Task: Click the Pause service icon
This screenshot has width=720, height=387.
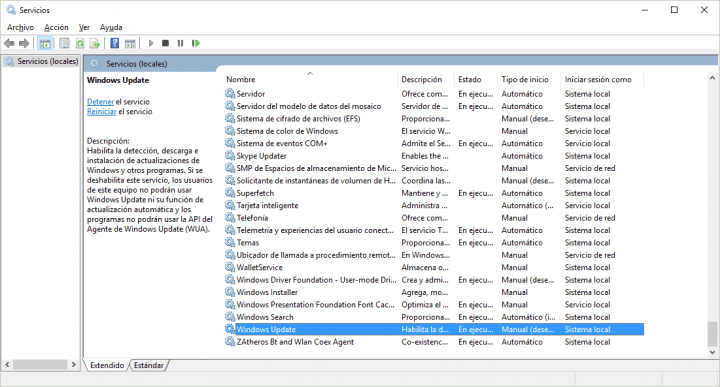Action: click(180, 43)
